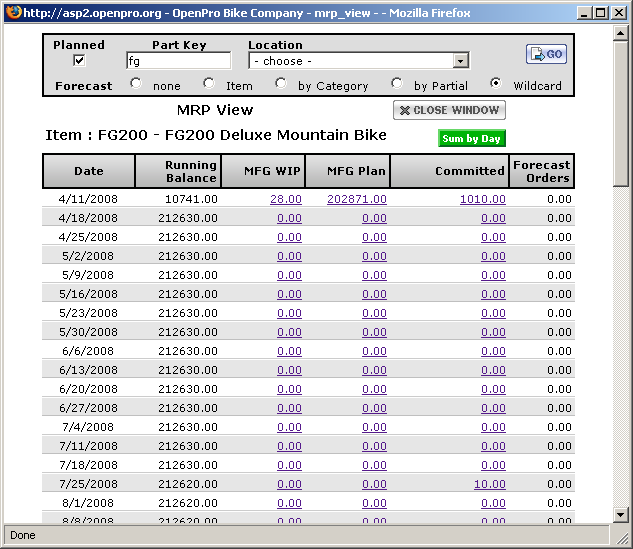
Task: Maximize the Firefox window
Action: pos(601,11)
